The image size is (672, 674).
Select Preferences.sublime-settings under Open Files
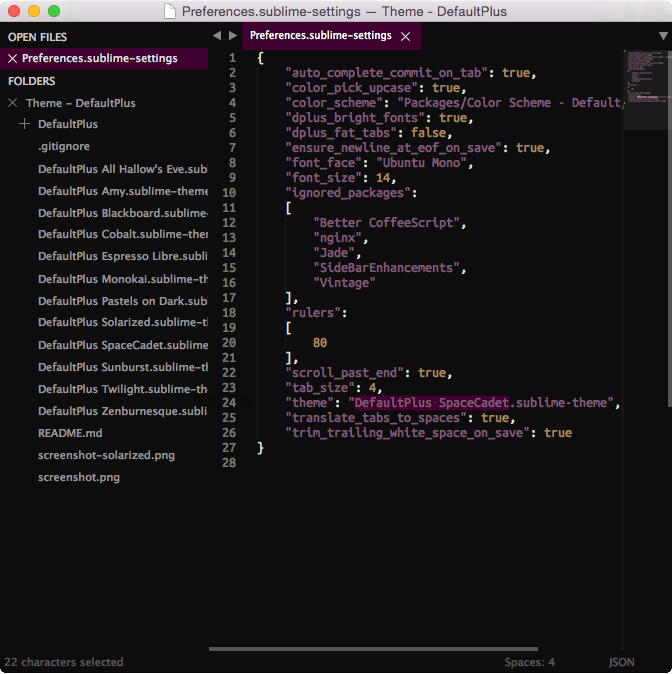point(104,58)
